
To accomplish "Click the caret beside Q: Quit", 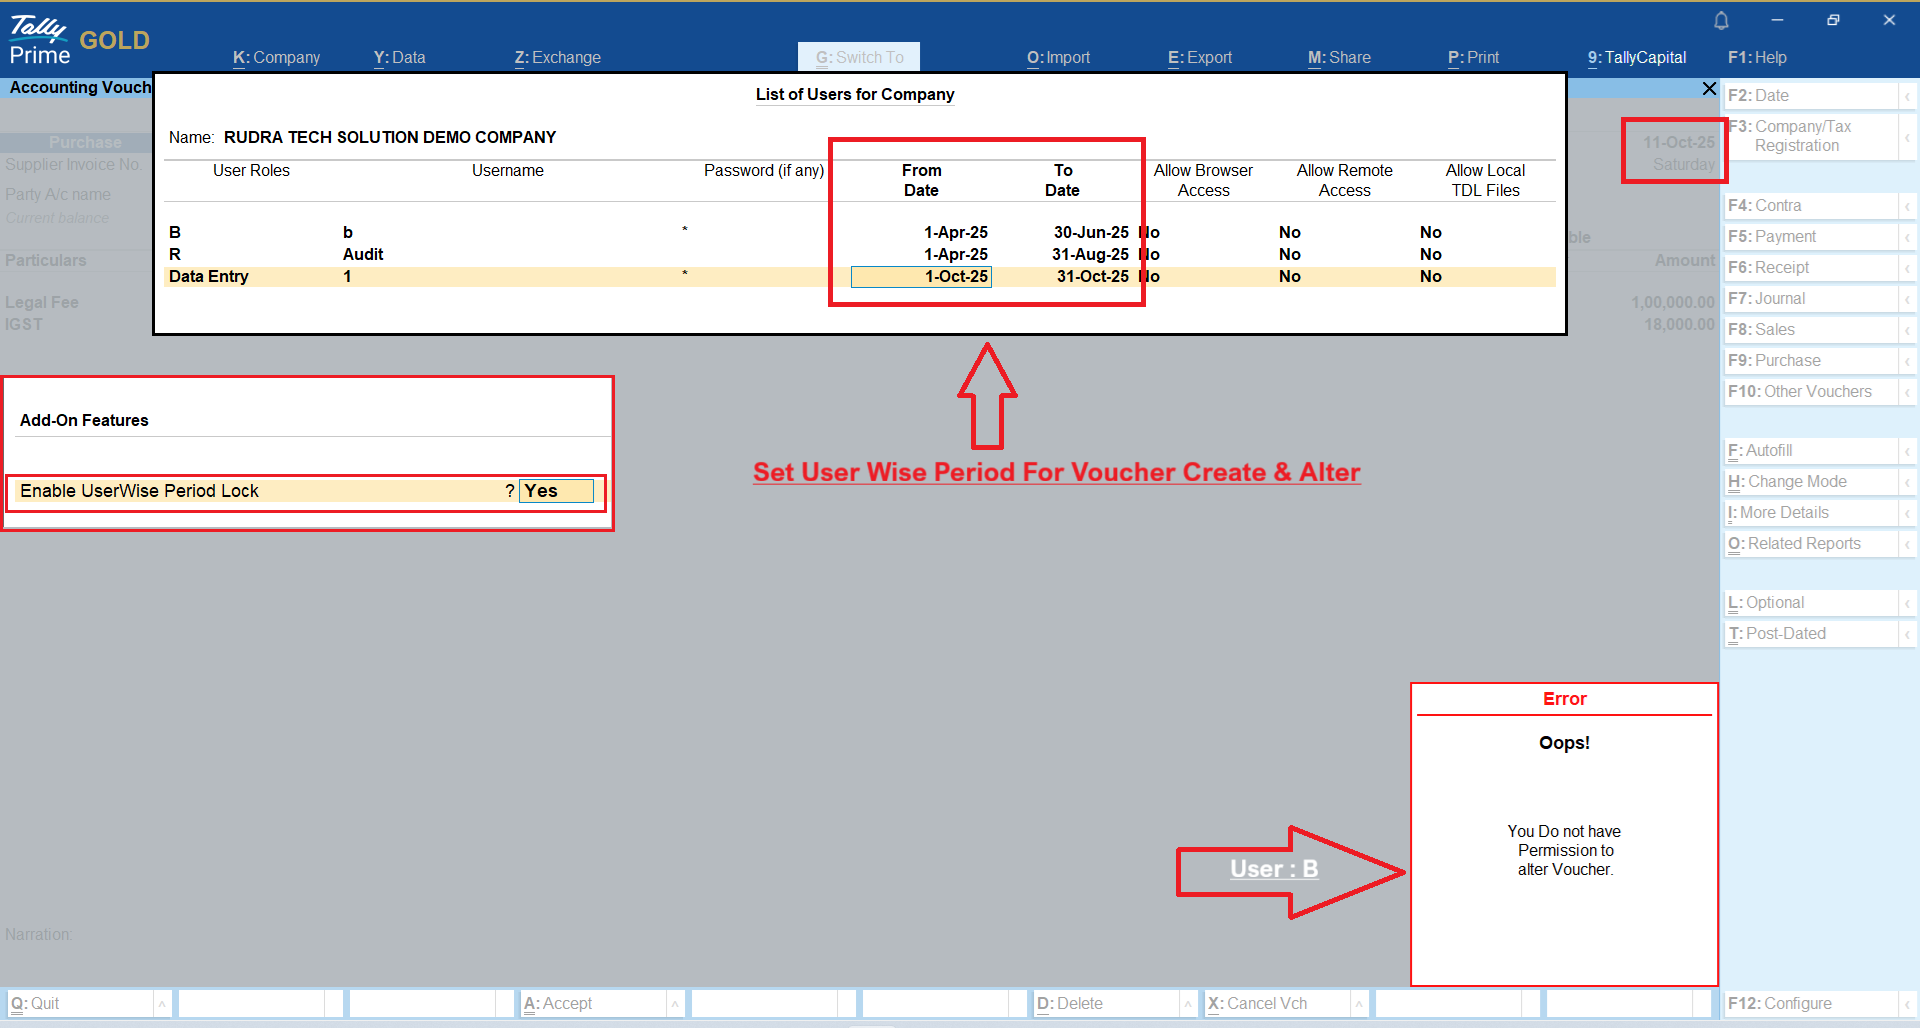I will coord(162,1004).
